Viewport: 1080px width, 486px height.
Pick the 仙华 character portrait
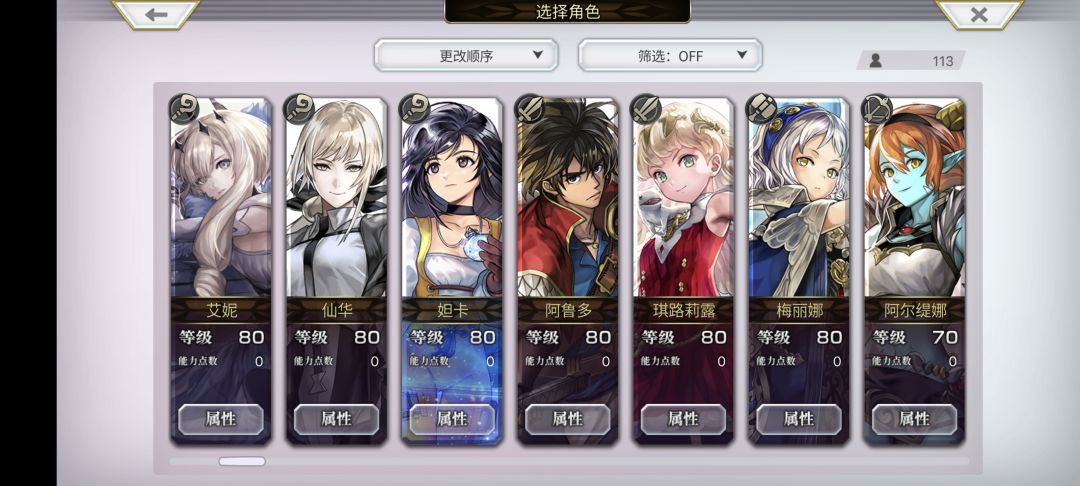point(336,198)
